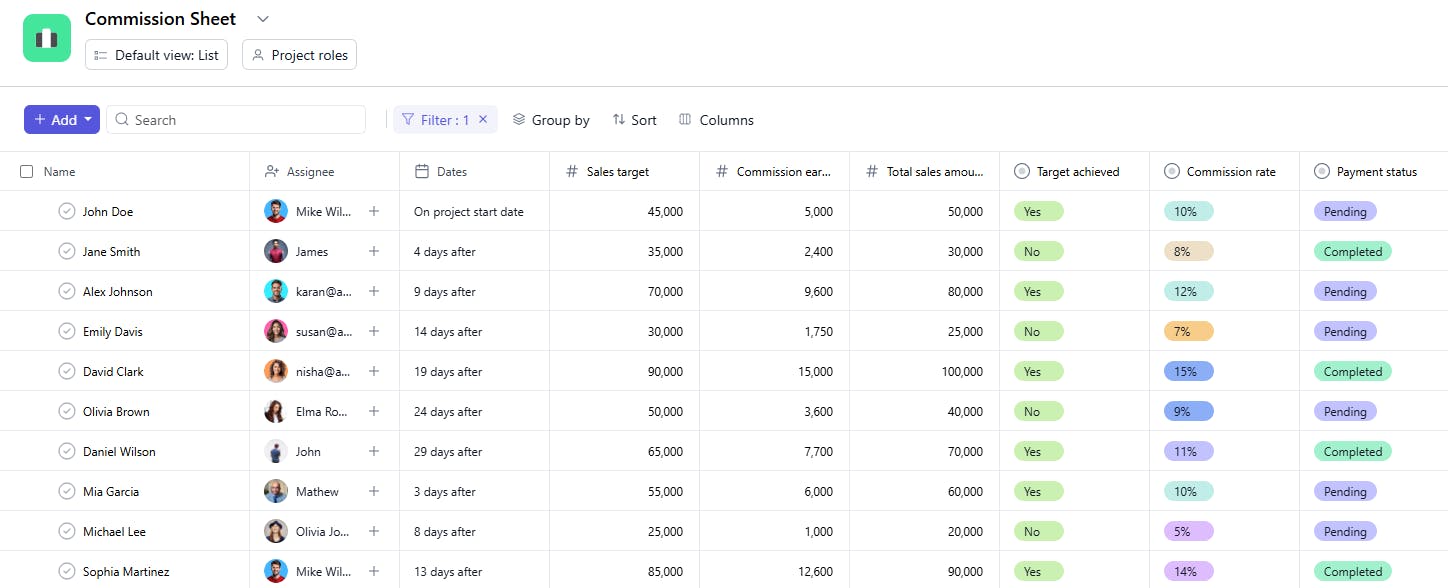The image size is (1448, 588).
Task: Click the Project roles button
Action: pyautogui.click(x=299, y=55)
